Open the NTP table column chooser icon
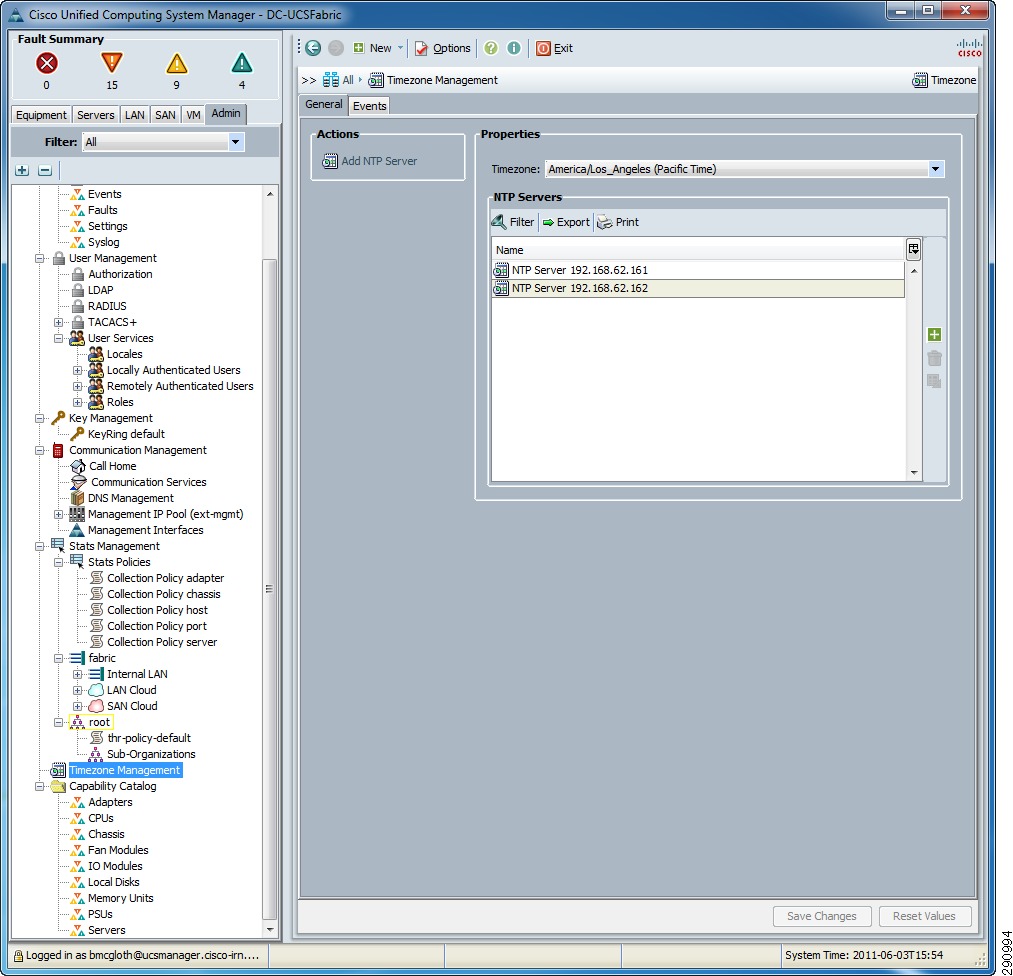The image size is (1013, 976). 913,249
